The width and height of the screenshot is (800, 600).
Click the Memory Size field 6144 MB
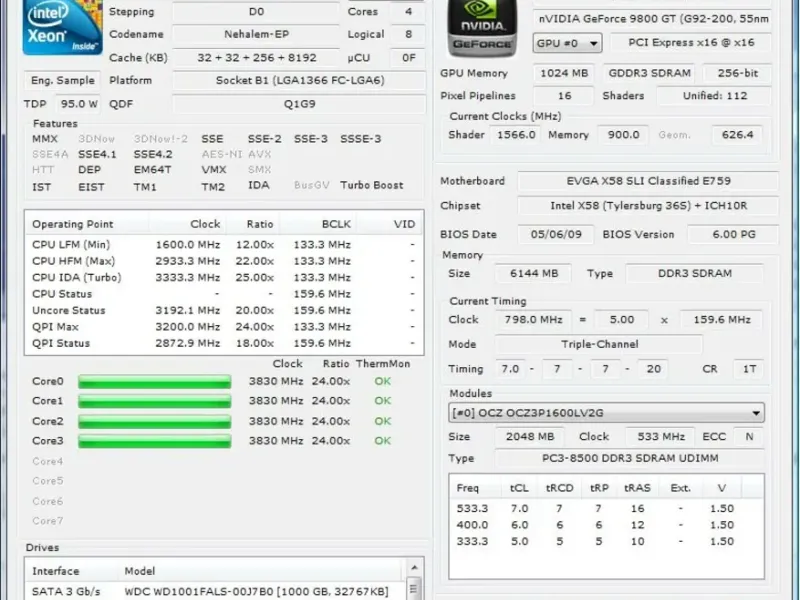coord(533,274)
